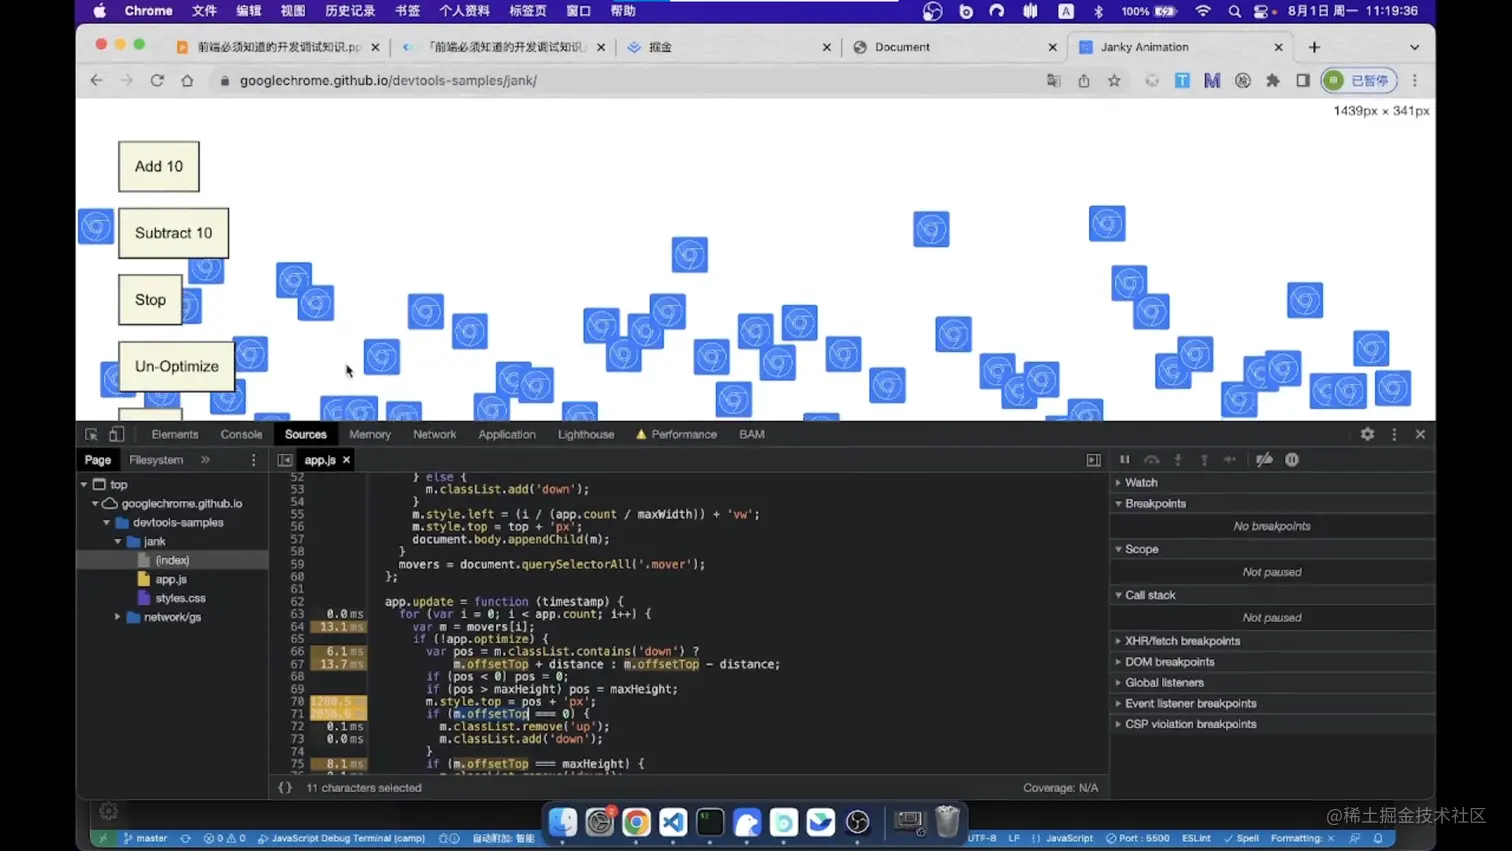Switch to the Elements panel
This screenshot has height=851, width=1512.
175,434
